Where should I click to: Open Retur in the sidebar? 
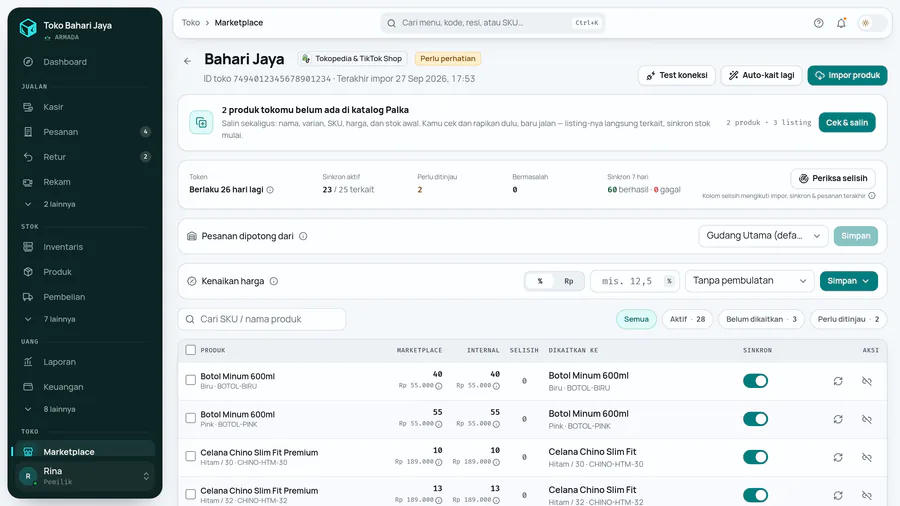(x=85, y=157)
